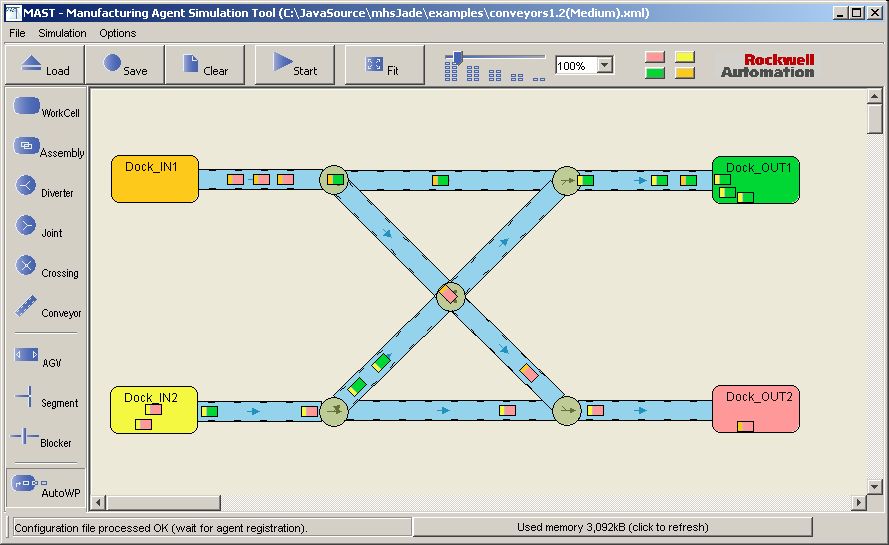Click the Rockwell Automation logo
Viewport: 889px width, 545px height.
[x=768, y=66]
